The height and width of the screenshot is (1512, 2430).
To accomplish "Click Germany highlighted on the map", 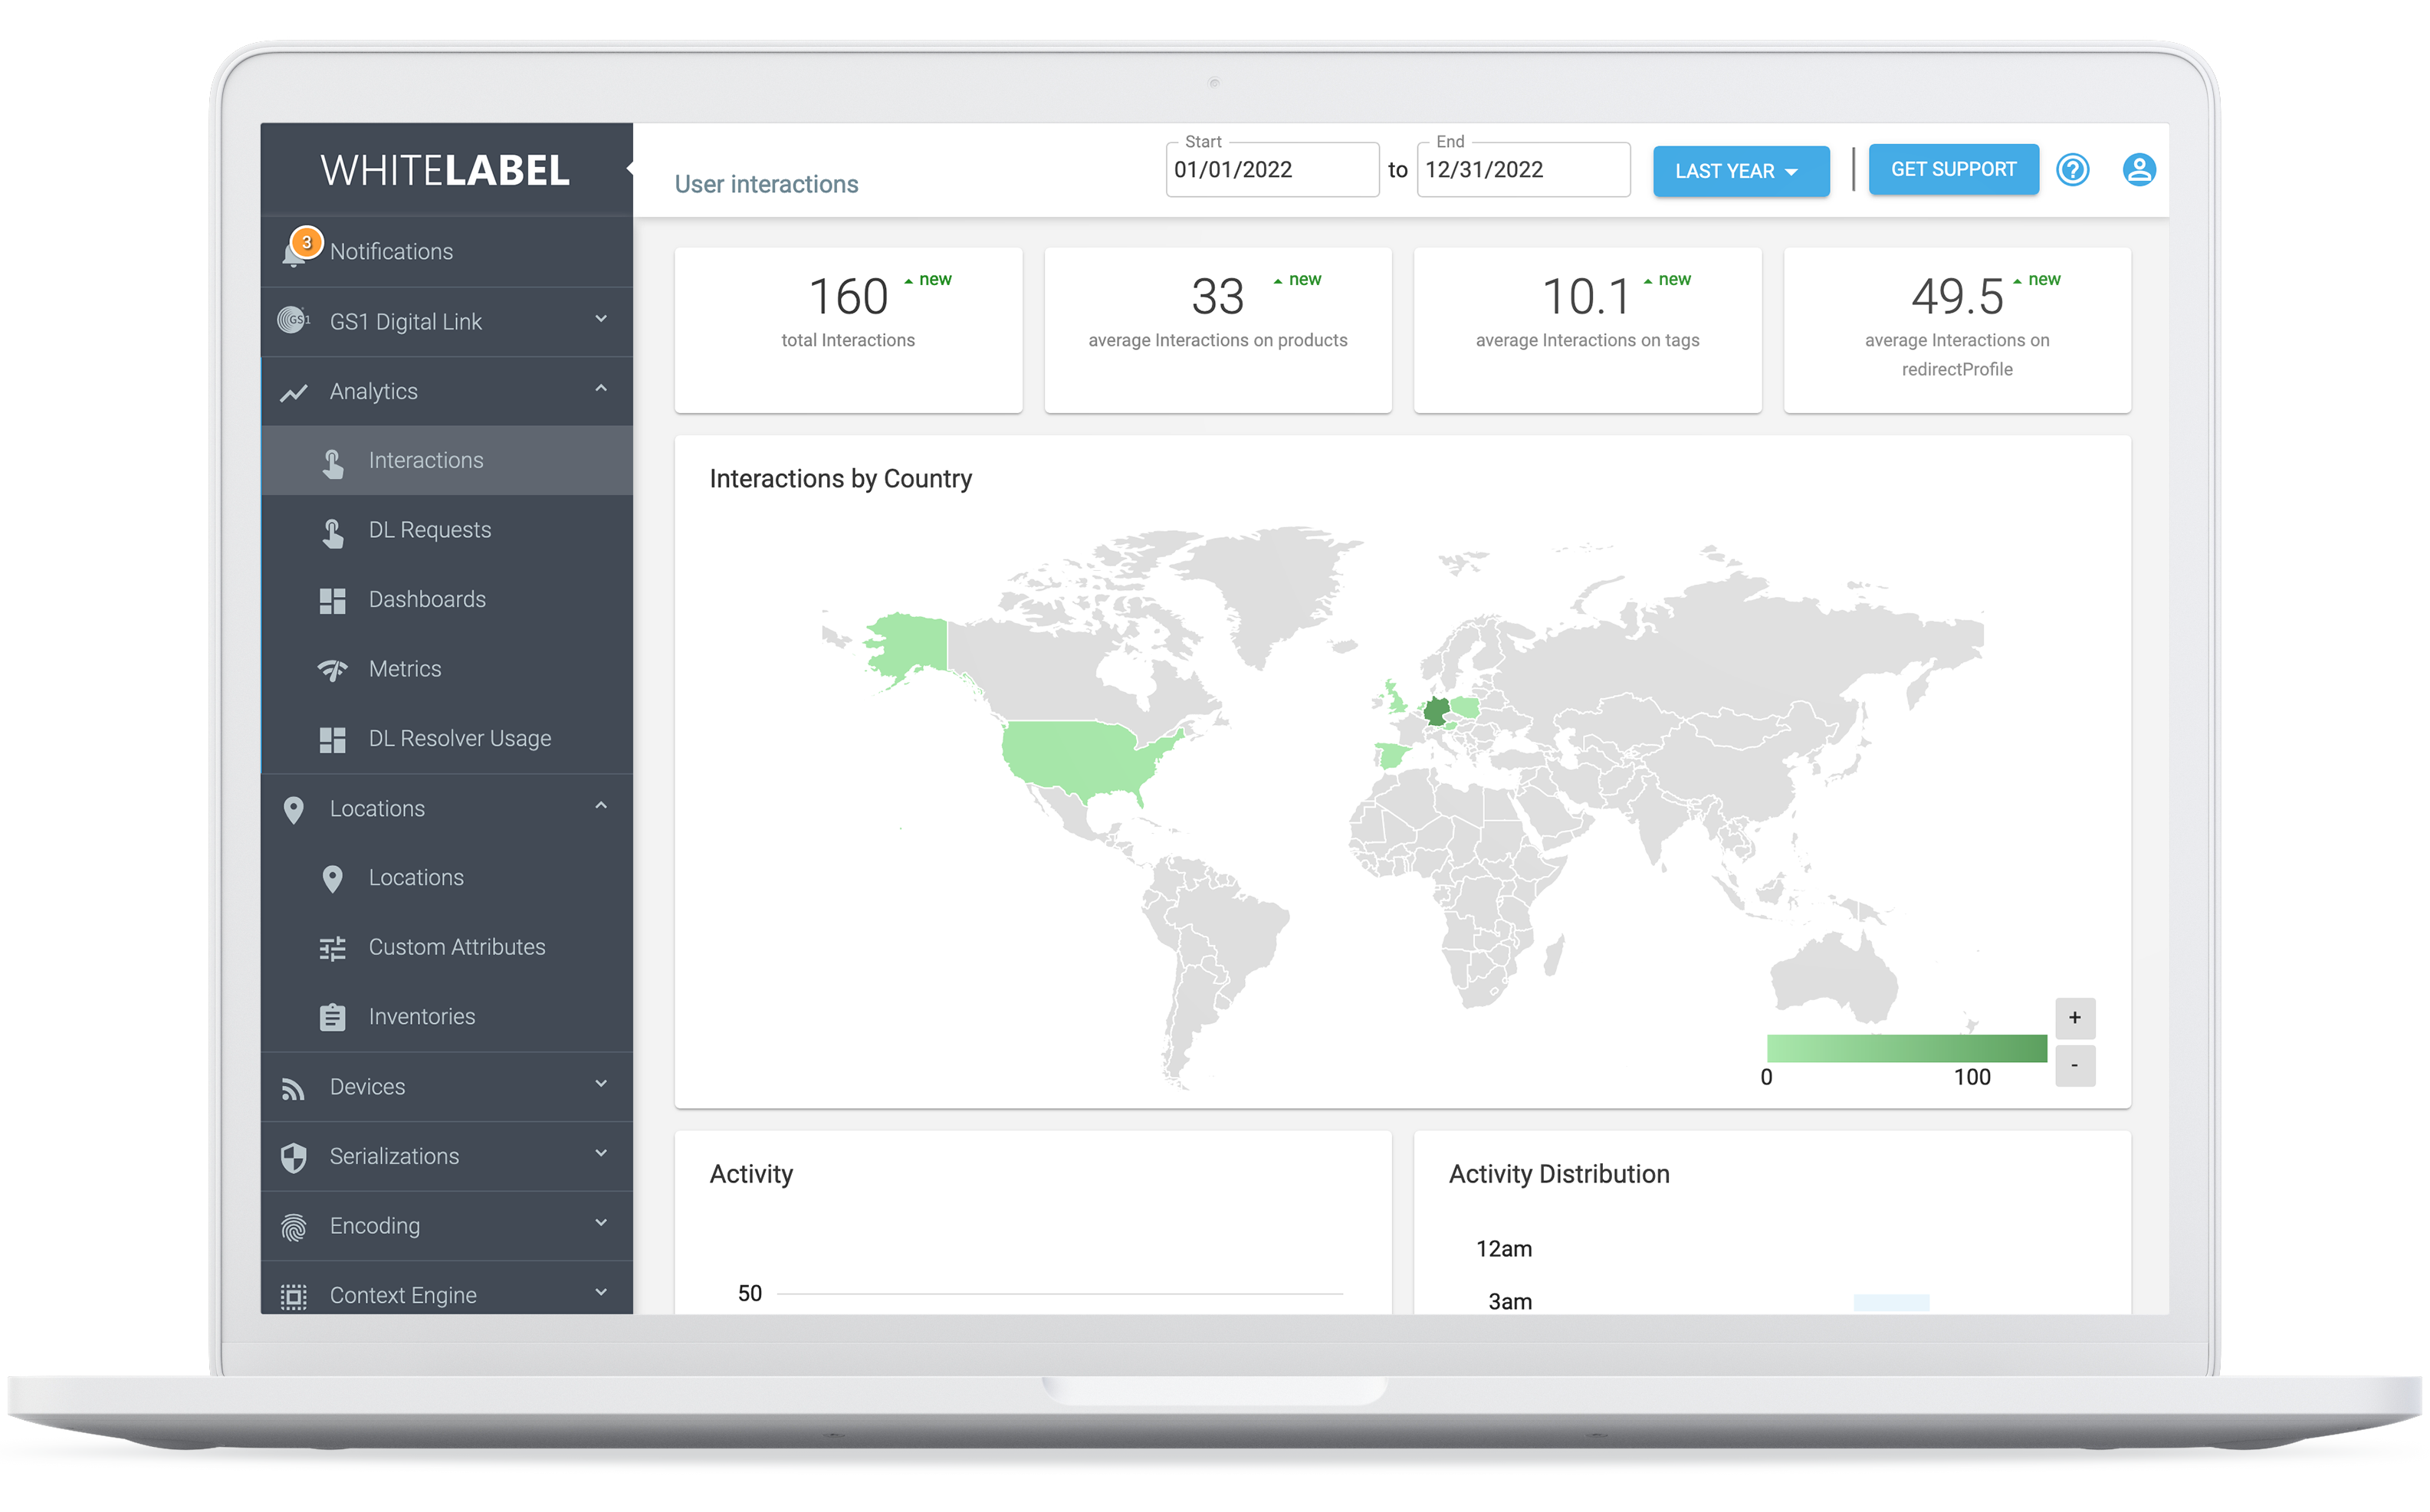I will click(x=1436, y=711).
